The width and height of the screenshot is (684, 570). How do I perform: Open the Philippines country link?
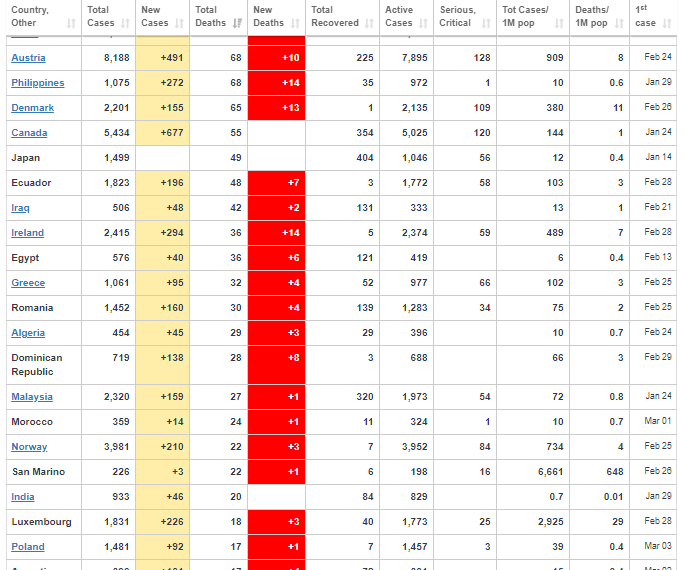click(38, 83)
